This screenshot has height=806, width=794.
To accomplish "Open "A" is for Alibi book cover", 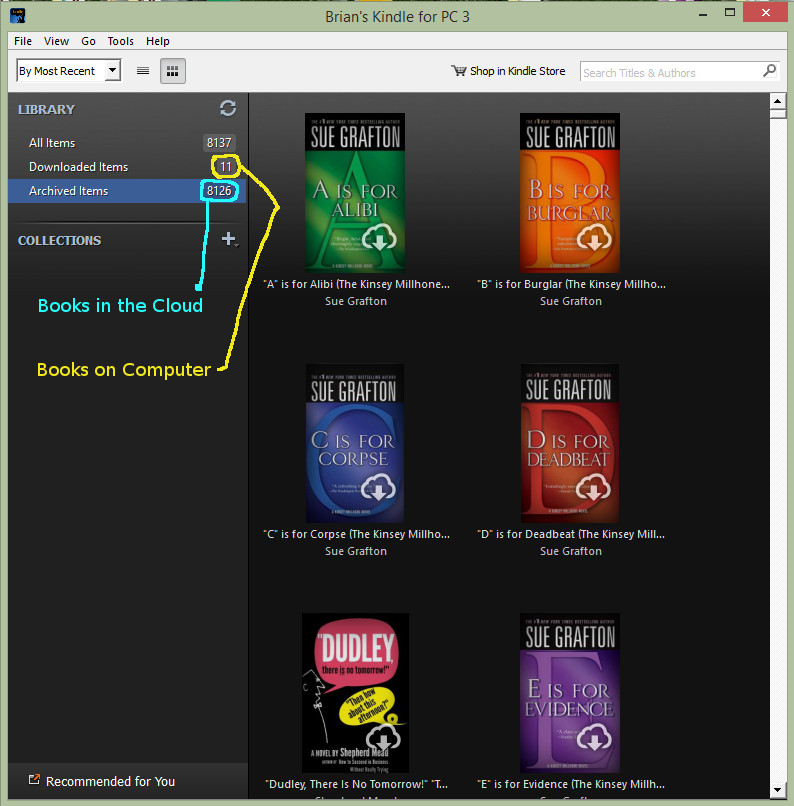I will 355,193.
